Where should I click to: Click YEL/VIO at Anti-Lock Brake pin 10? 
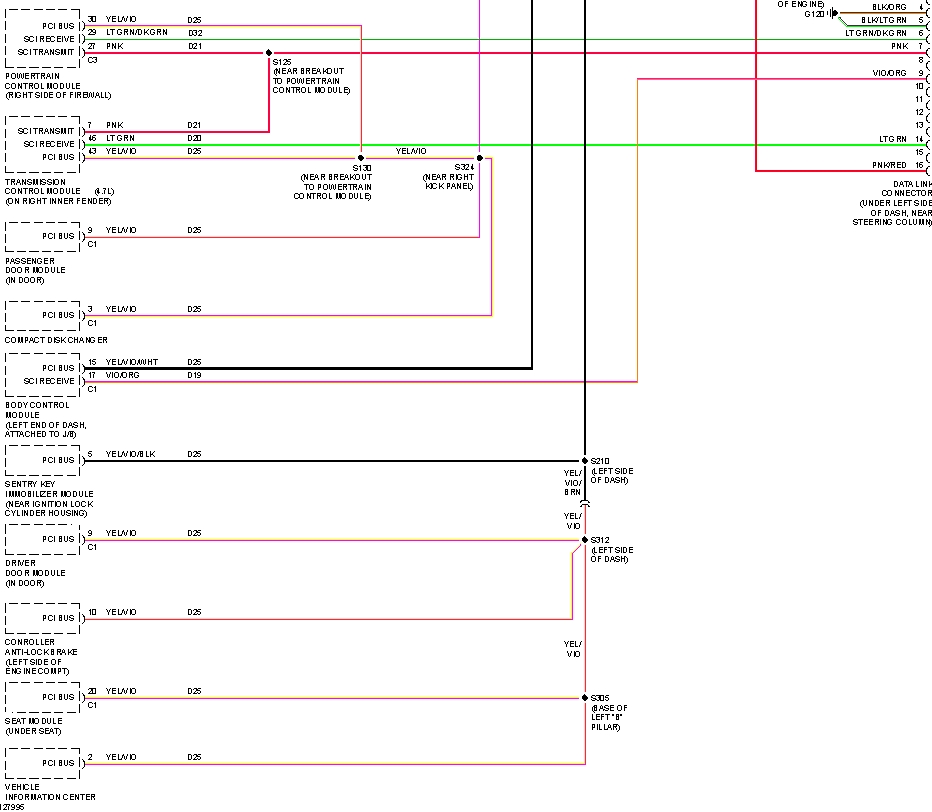[x=121, y=612]
